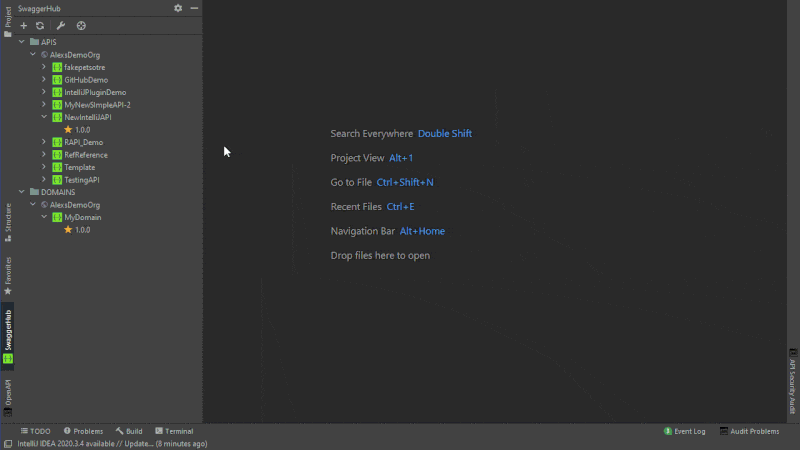Collapse the DOMAINS folder node

(22, 192)
